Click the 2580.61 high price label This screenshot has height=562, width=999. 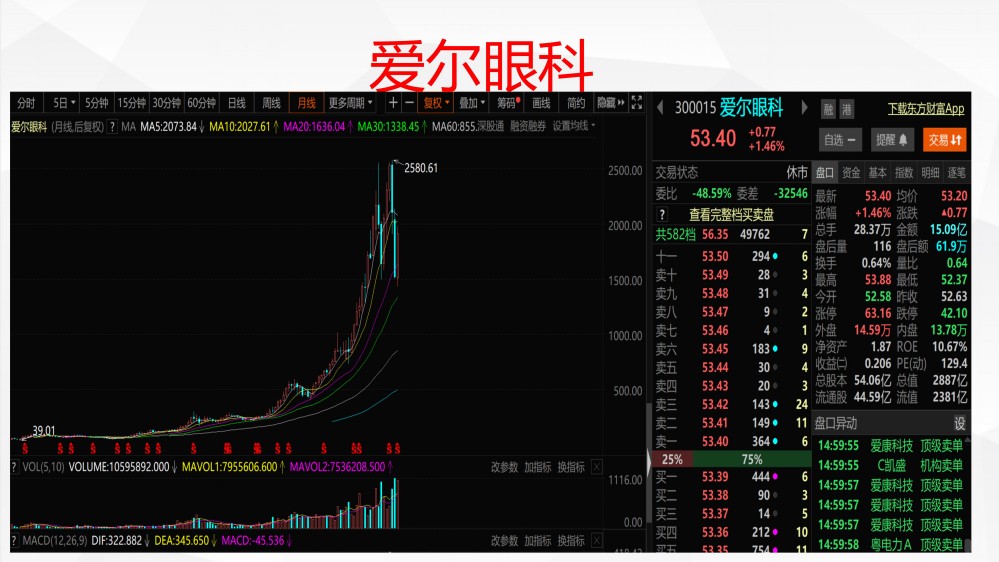click(x=421, y=168)
